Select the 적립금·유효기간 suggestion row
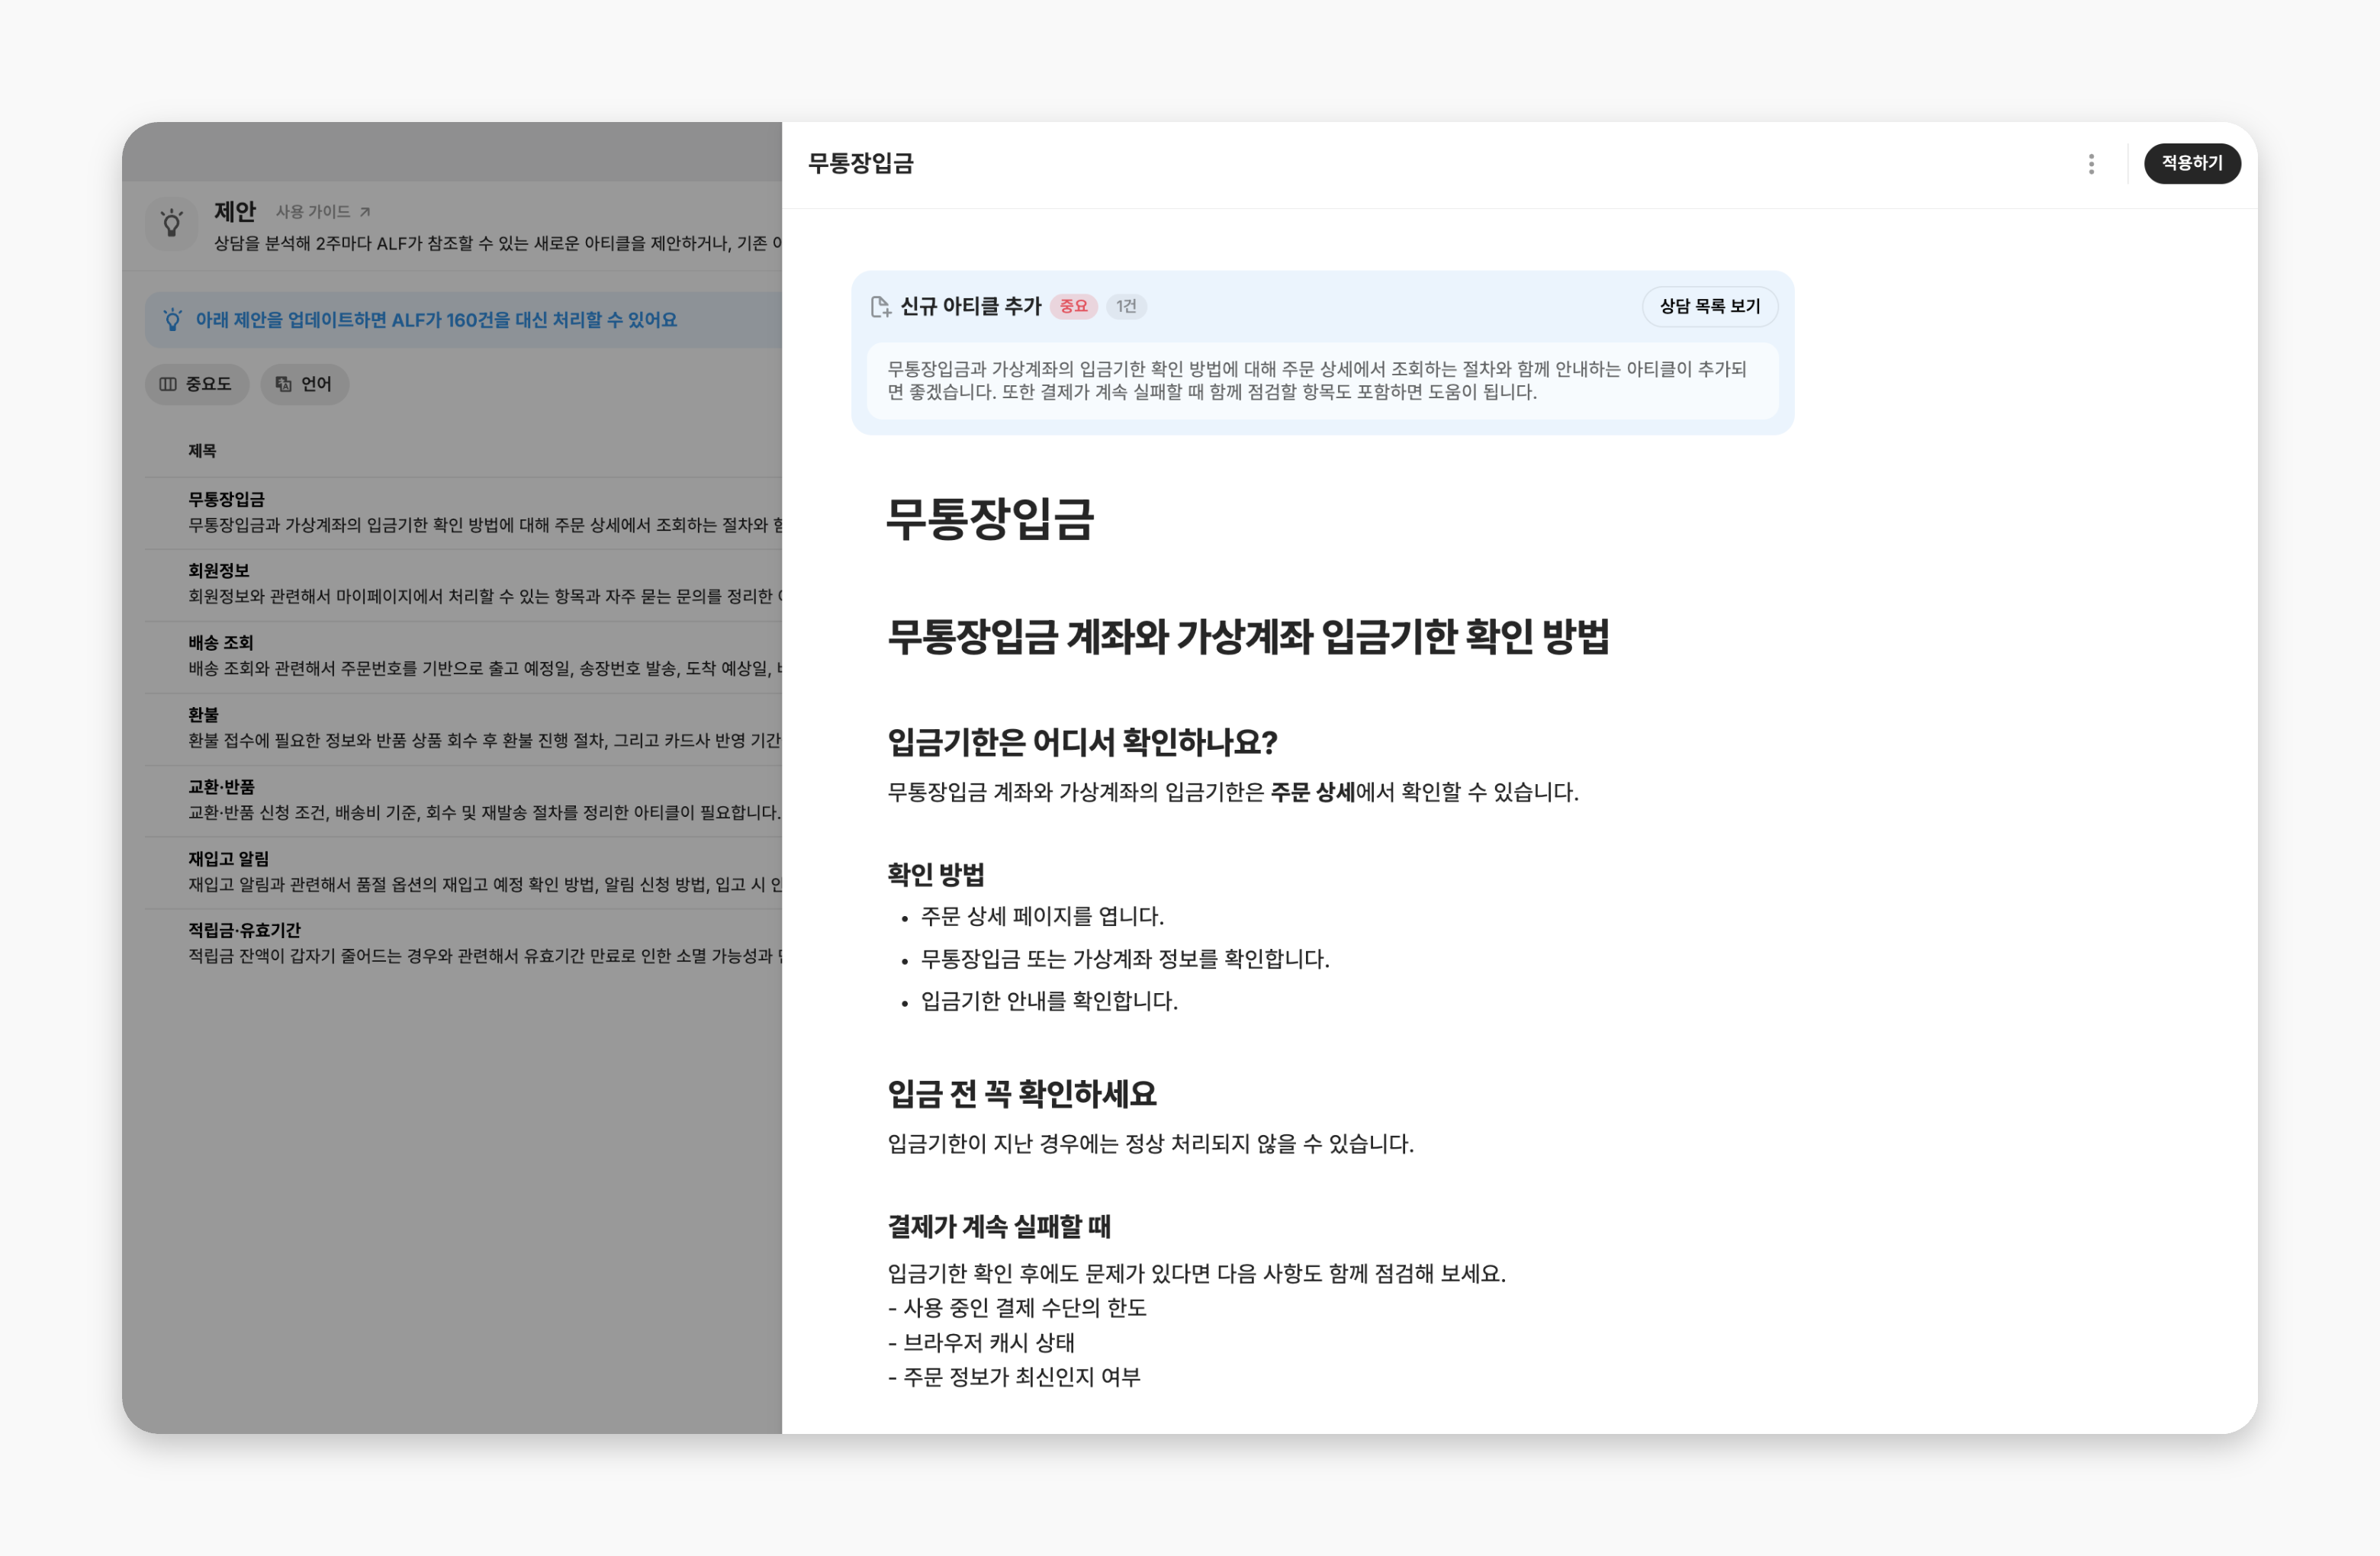The image size is (2380, 1556). pyautogui.click(x=463, y=944)
